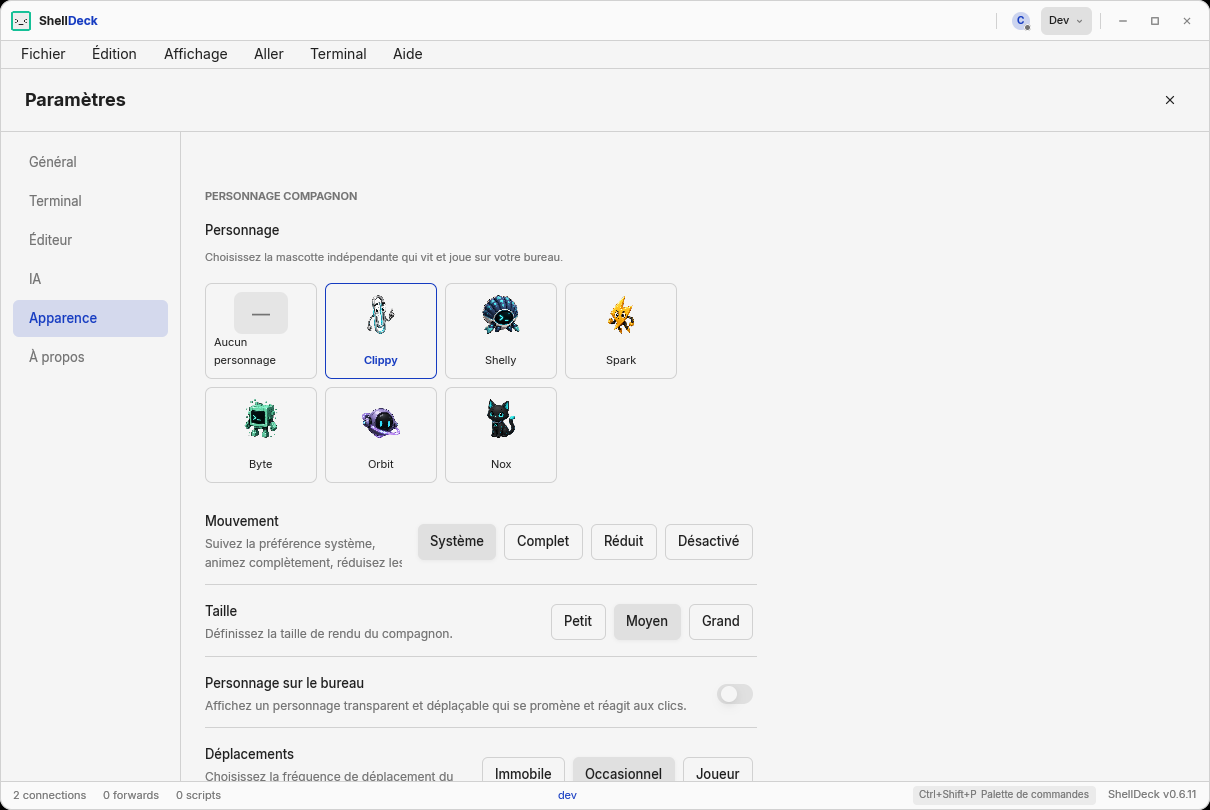Screen dimensions: 1210x810
Task: Open the Aide menu
Action: point(408,54)
